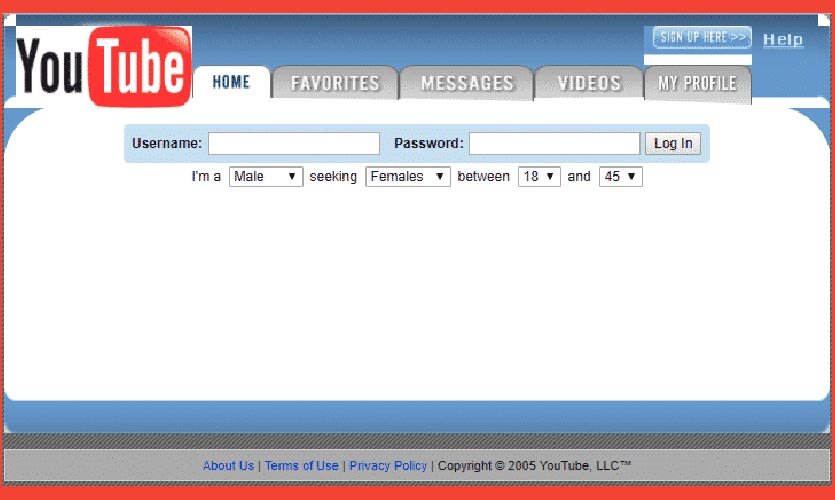Go to the VIDEOS tab
This screenshot has width=835, height=500.
pyautogui.click(x=588, y=83)
